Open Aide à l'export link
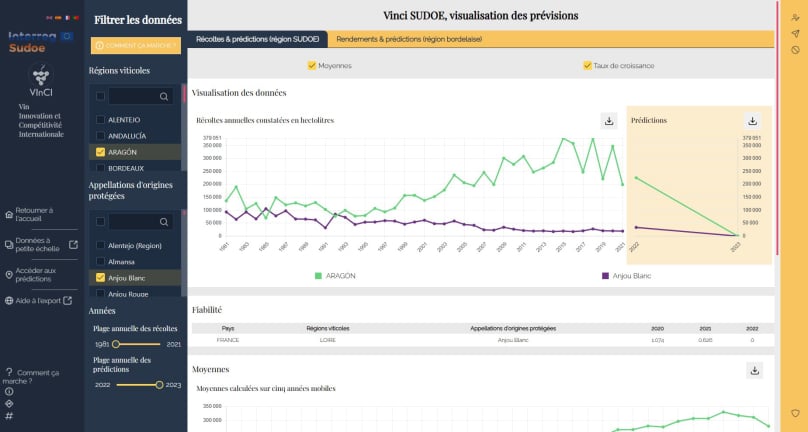 (x=38, y=300)
